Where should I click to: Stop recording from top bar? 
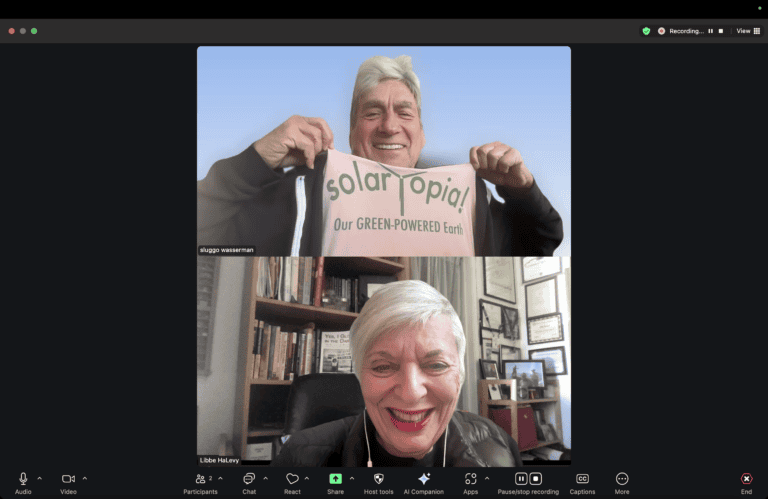click(x=720, y=31)
